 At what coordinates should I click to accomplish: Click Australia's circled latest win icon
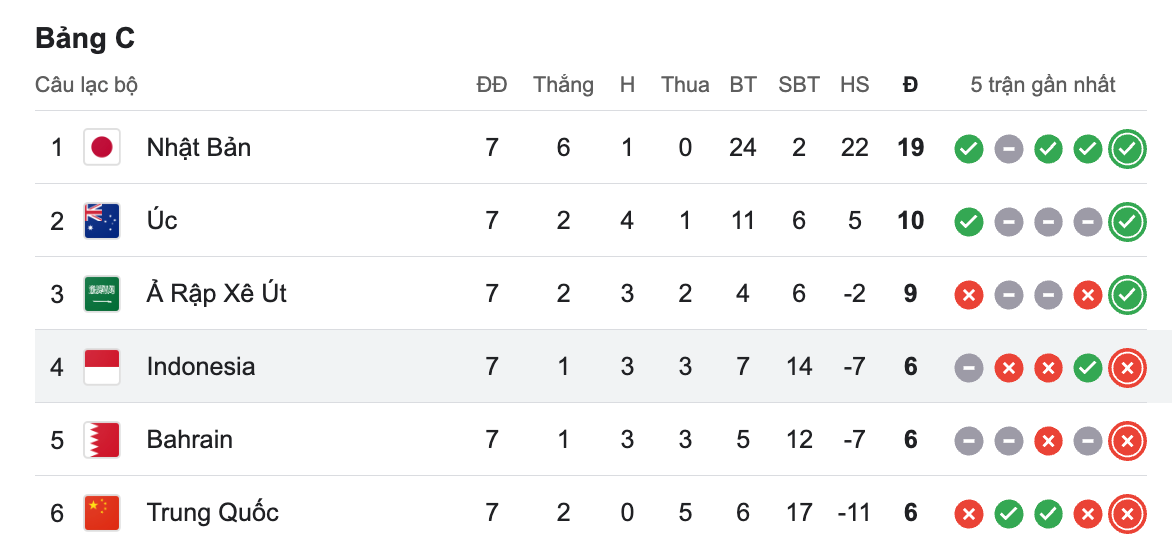click(x=1127, y=221)
